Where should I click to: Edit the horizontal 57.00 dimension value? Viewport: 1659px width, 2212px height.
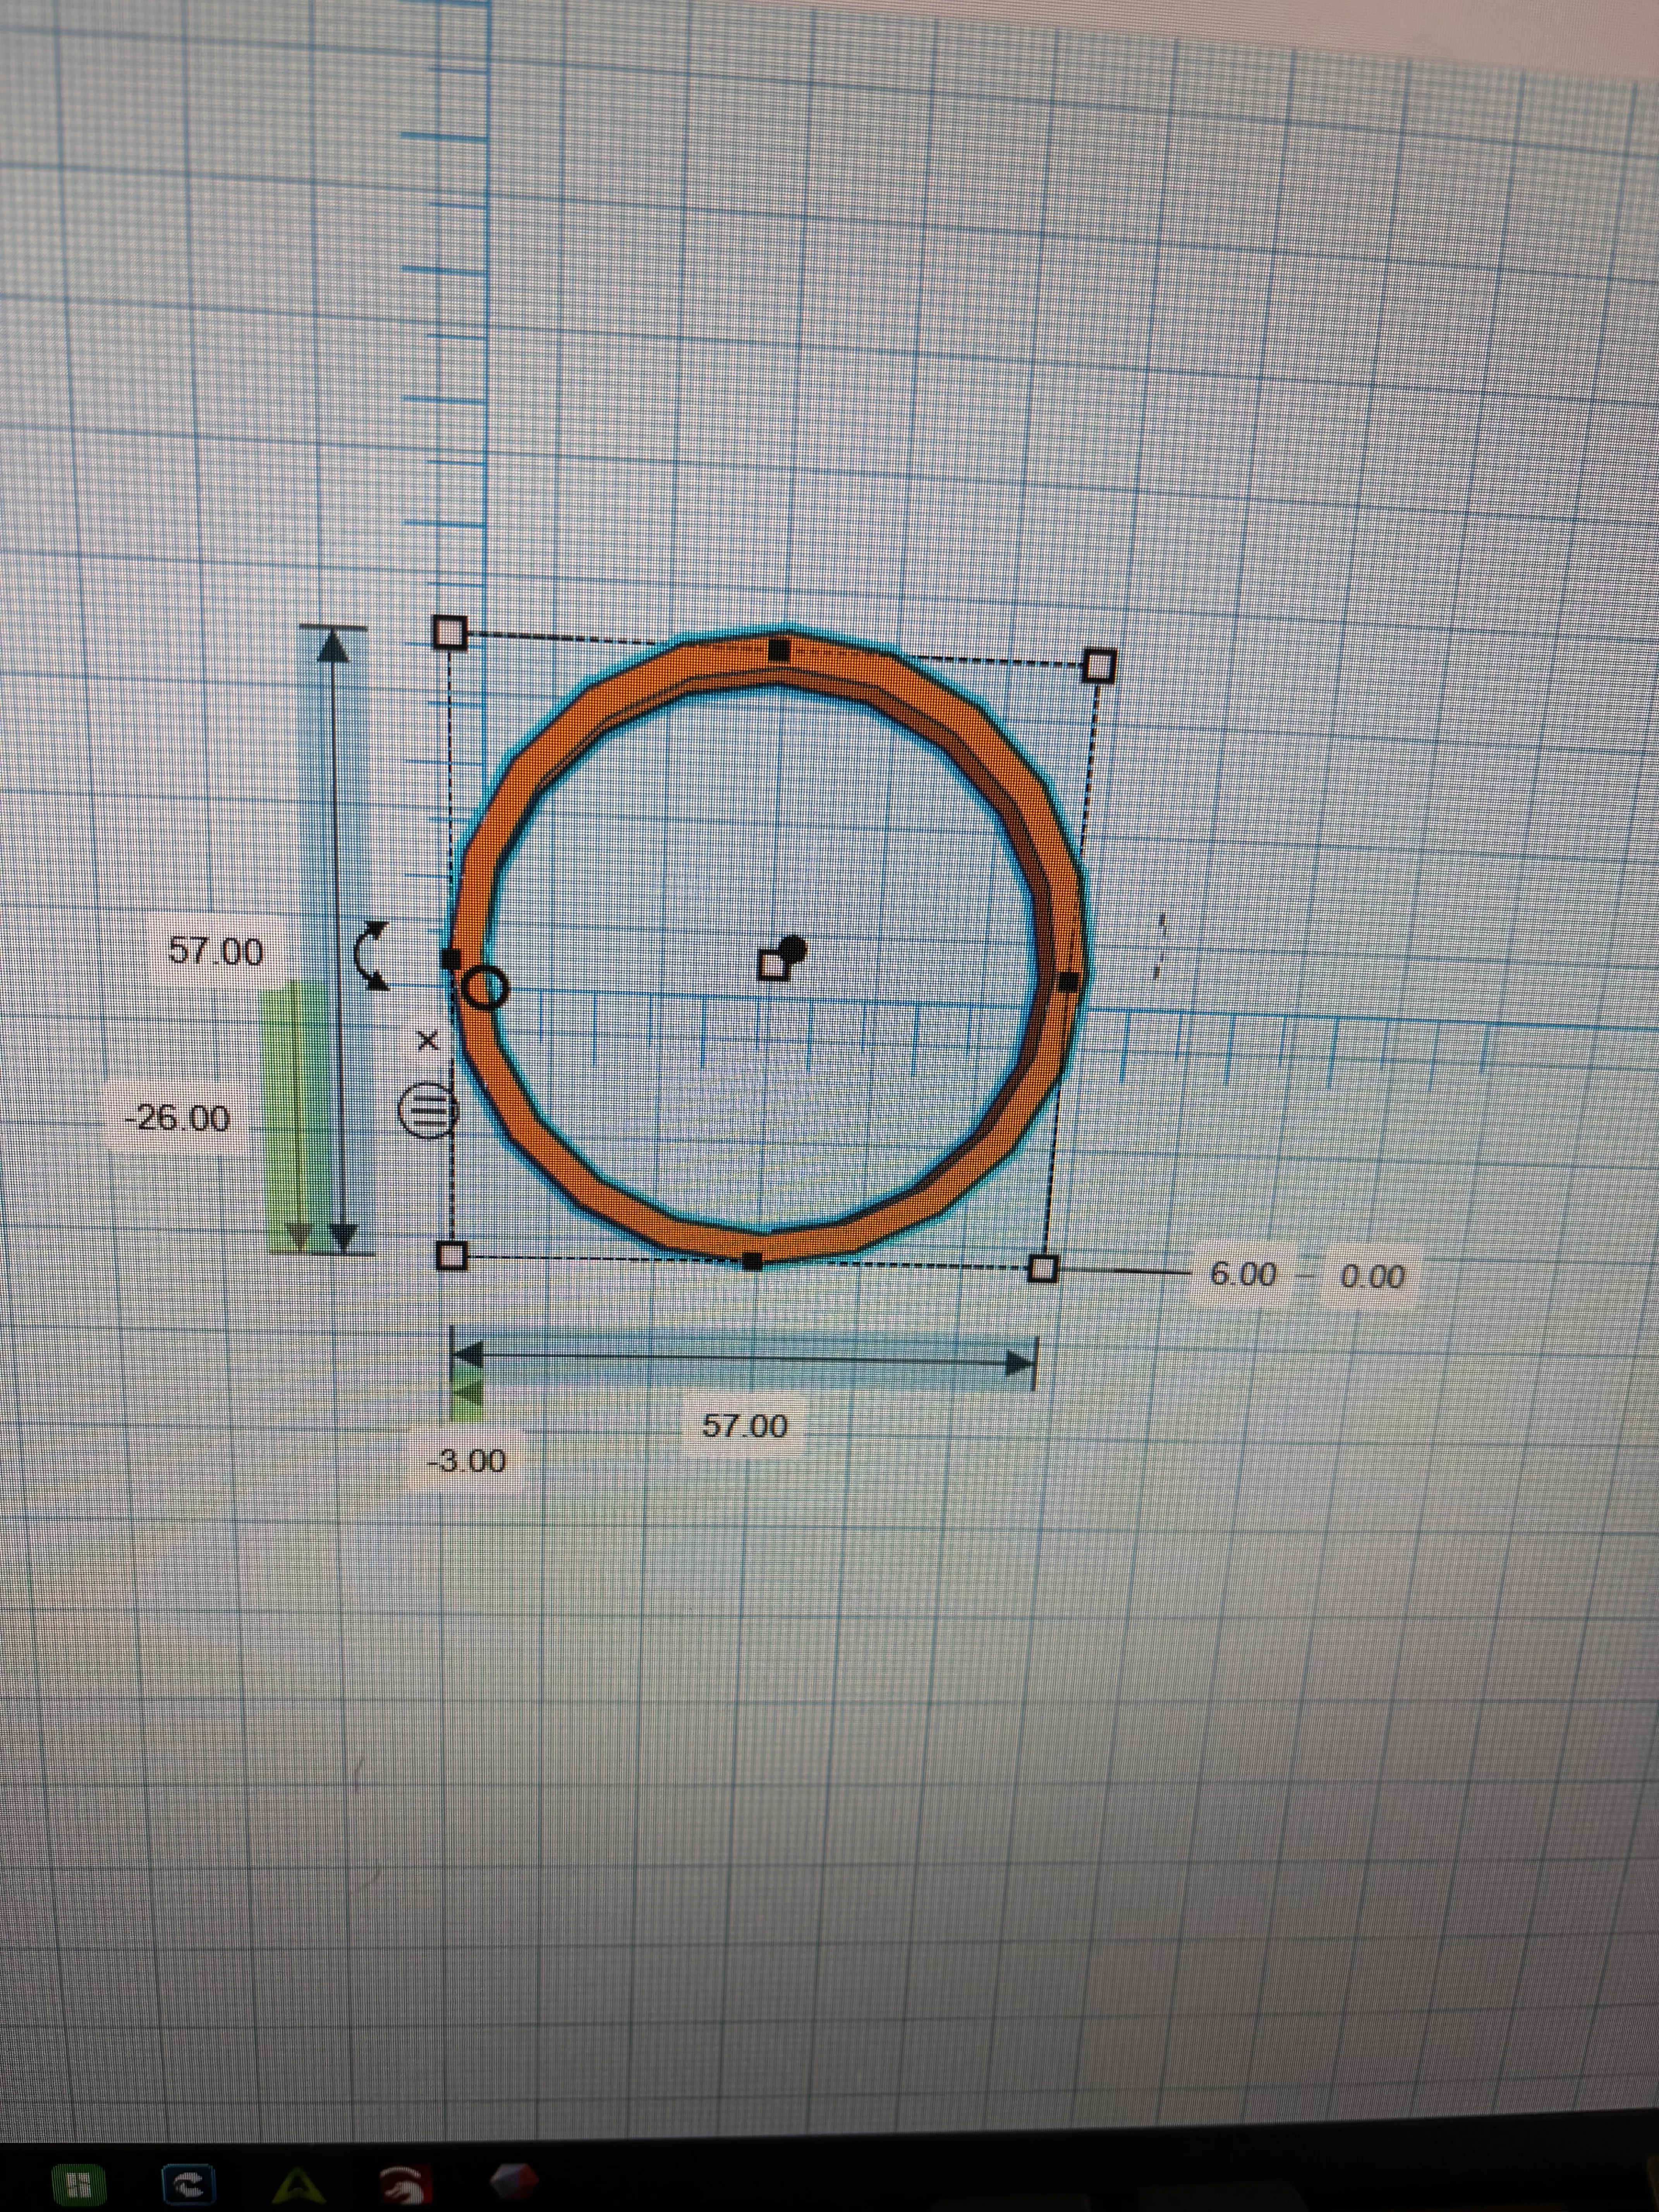click(745, 1425)
